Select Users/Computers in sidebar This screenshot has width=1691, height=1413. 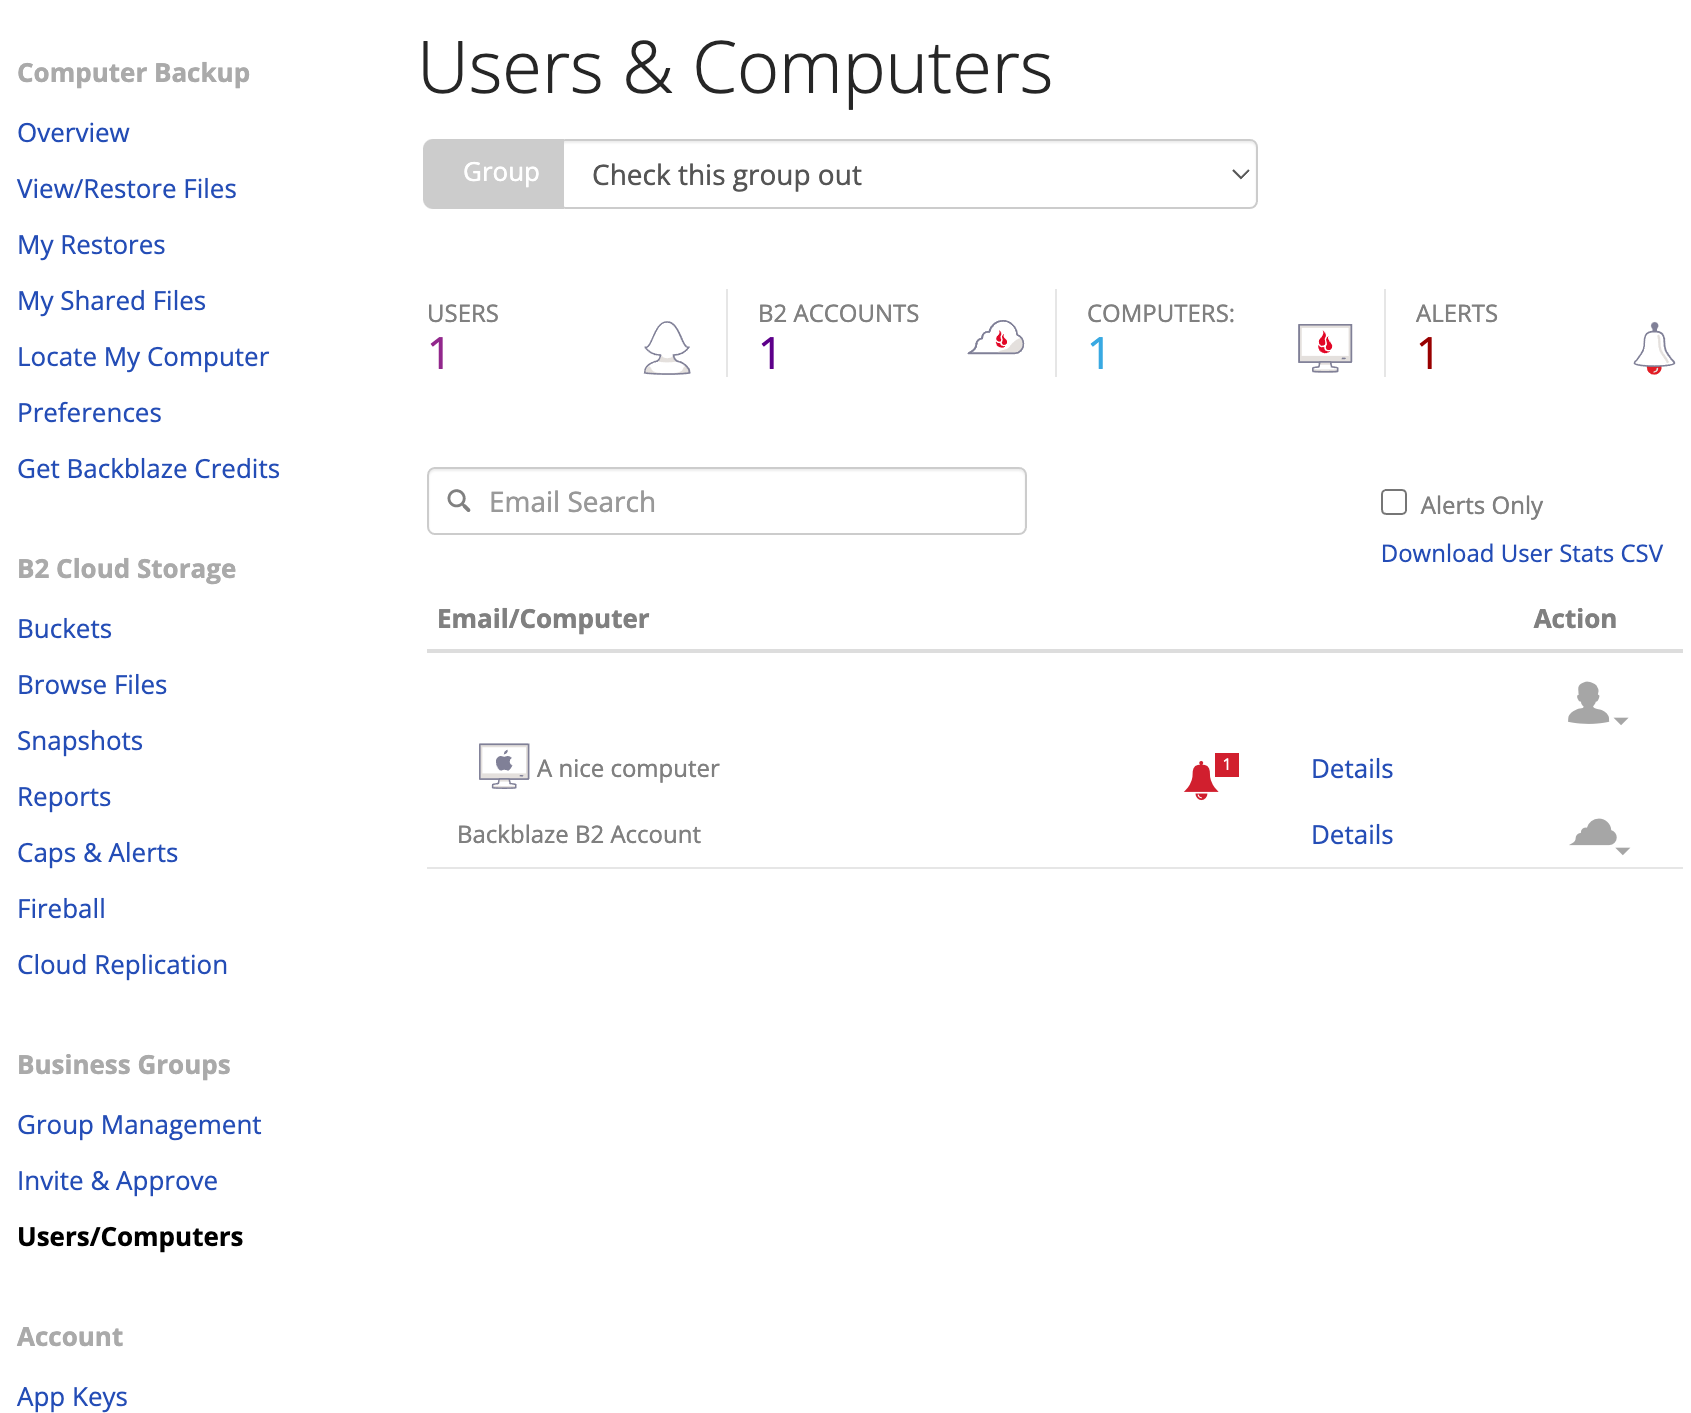click(130, 1236)
